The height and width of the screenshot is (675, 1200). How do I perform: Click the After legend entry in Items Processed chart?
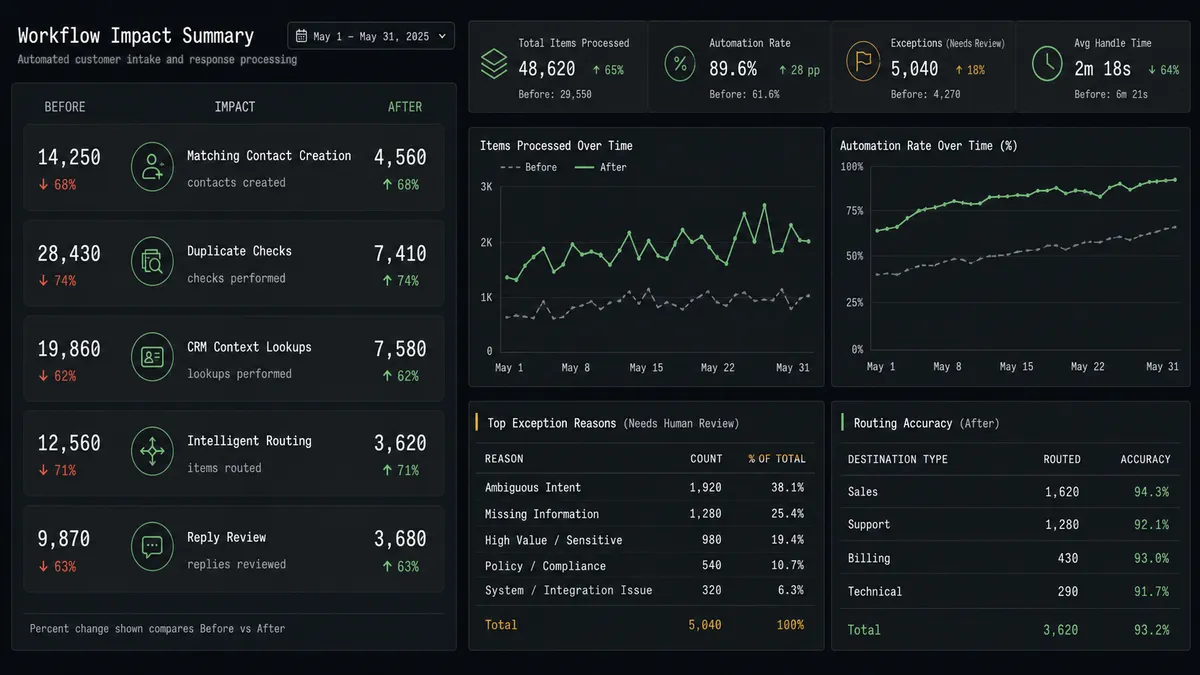coord(600,167)
